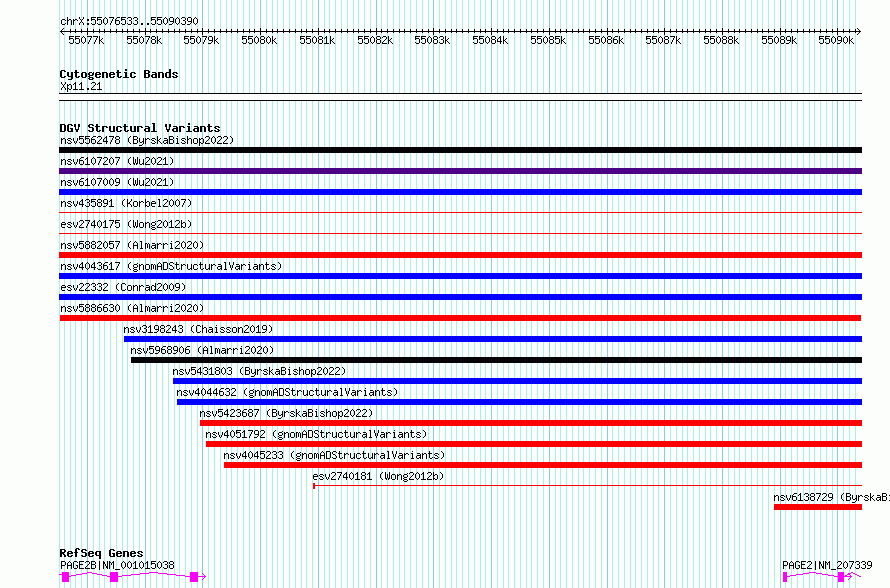
Task: Click the 55086k ruler tick label
Action: tap(606, 40)
